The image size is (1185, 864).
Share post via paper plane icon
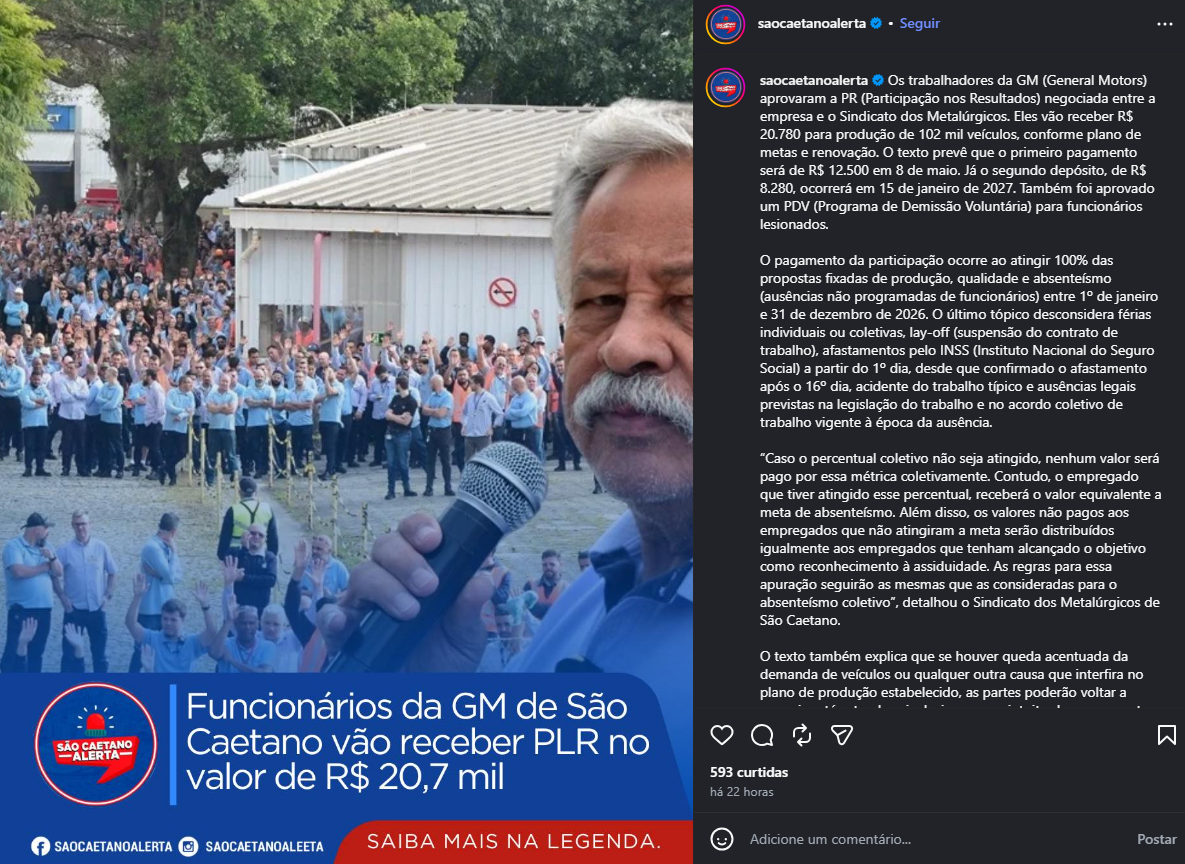click(x=842, y=735)
